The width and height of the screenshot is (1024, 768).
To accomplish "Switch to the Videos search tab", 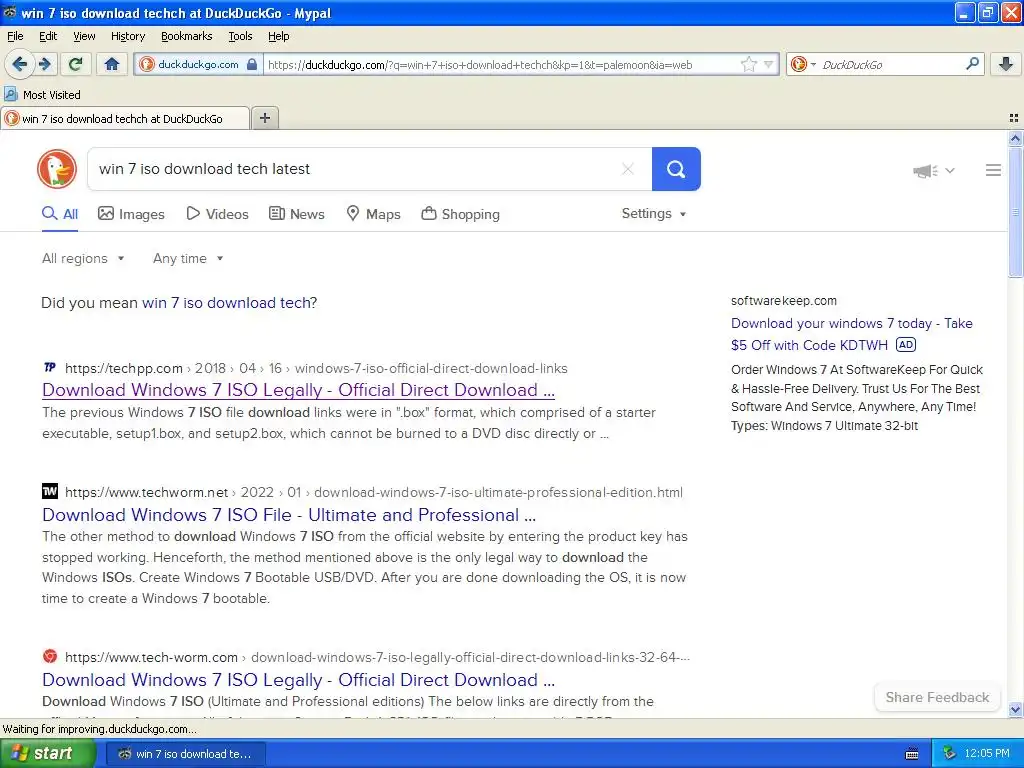I will click(217, 214).
